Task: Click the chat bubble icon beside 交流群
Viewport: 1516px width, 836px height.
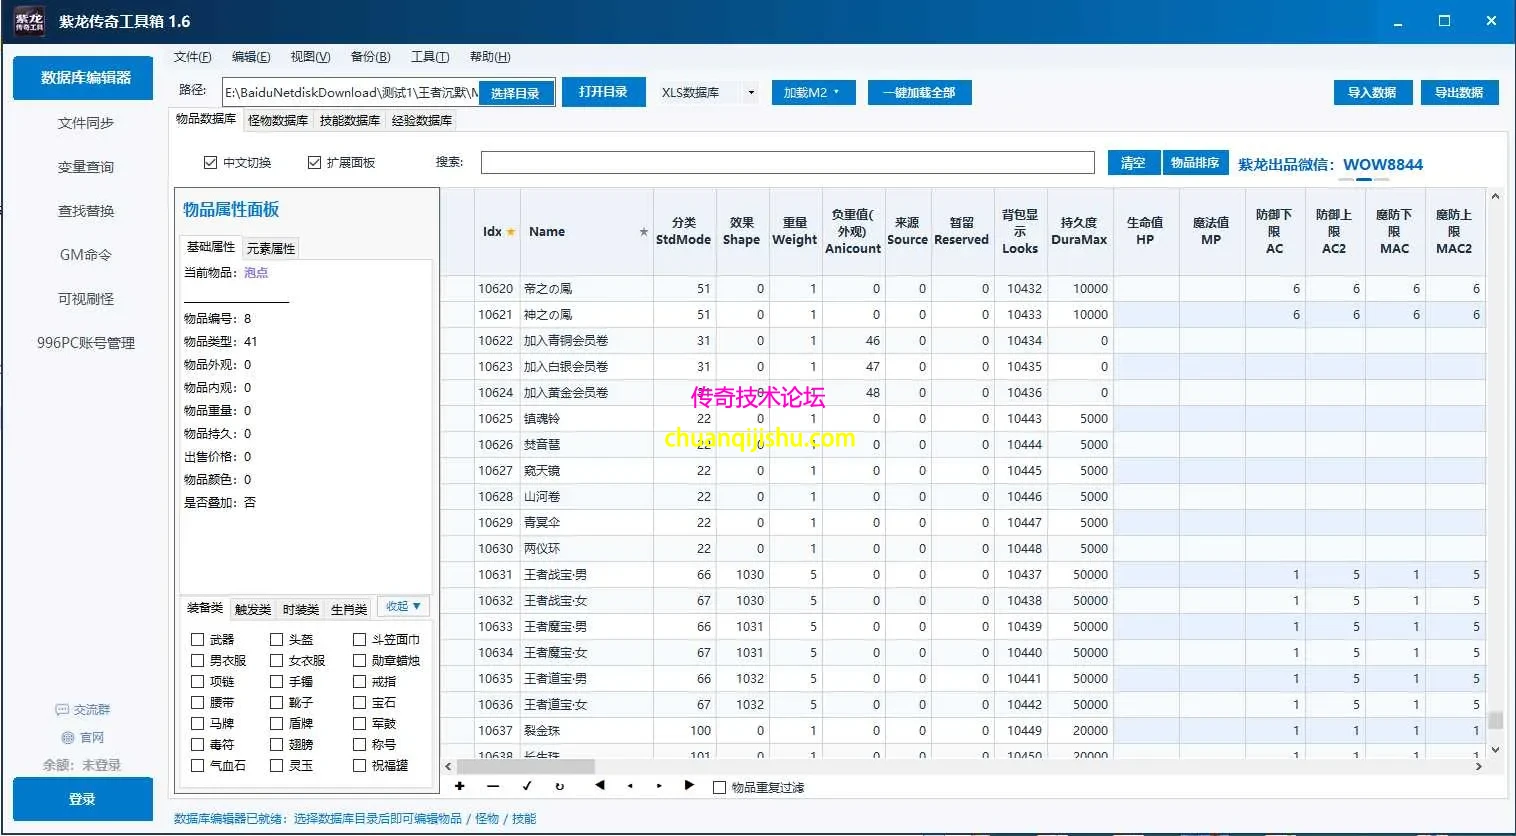Action: (62, 710)
